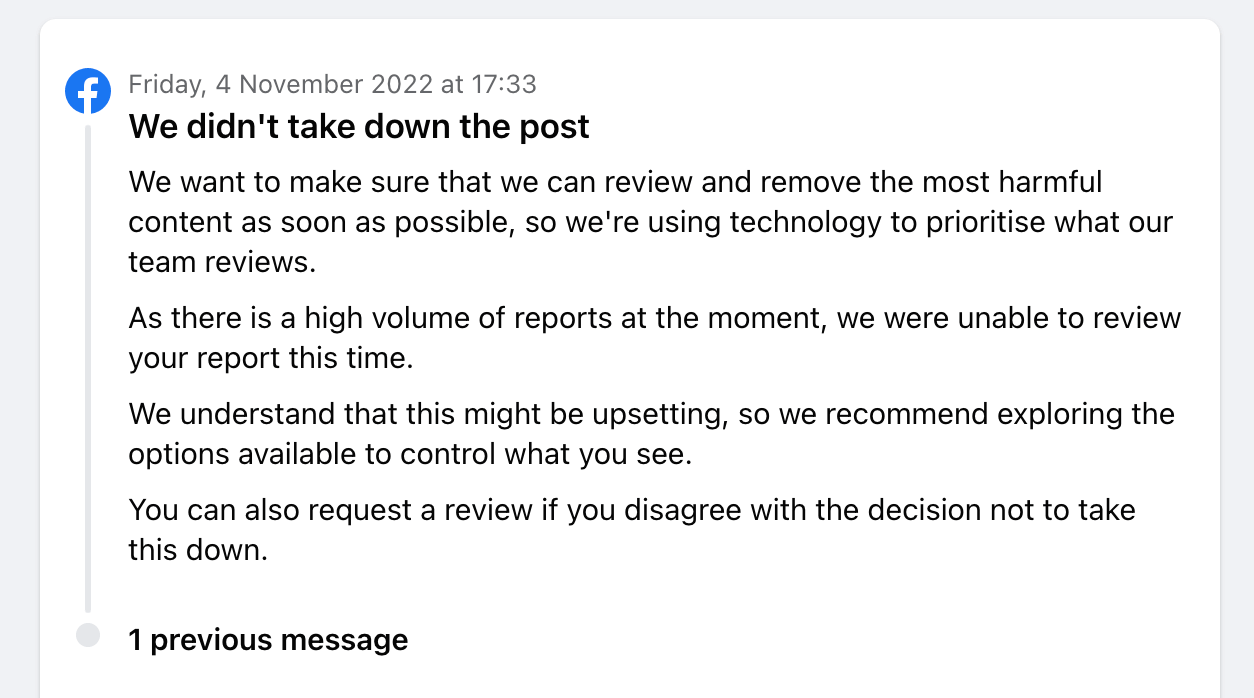This screenshot has width=1254, height=698.
Task: Click the vertical timeline connector line
Action: (88, 368)
